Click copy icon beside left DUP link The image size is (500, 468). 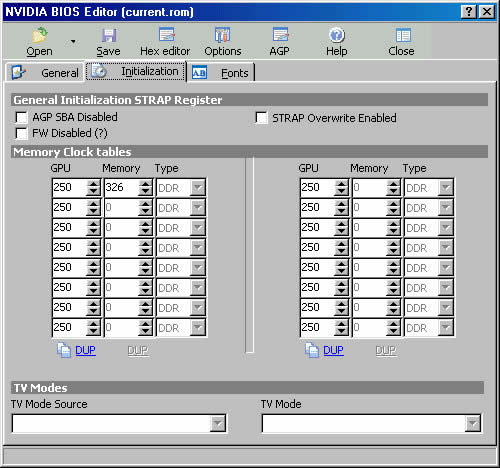point(64,350)
